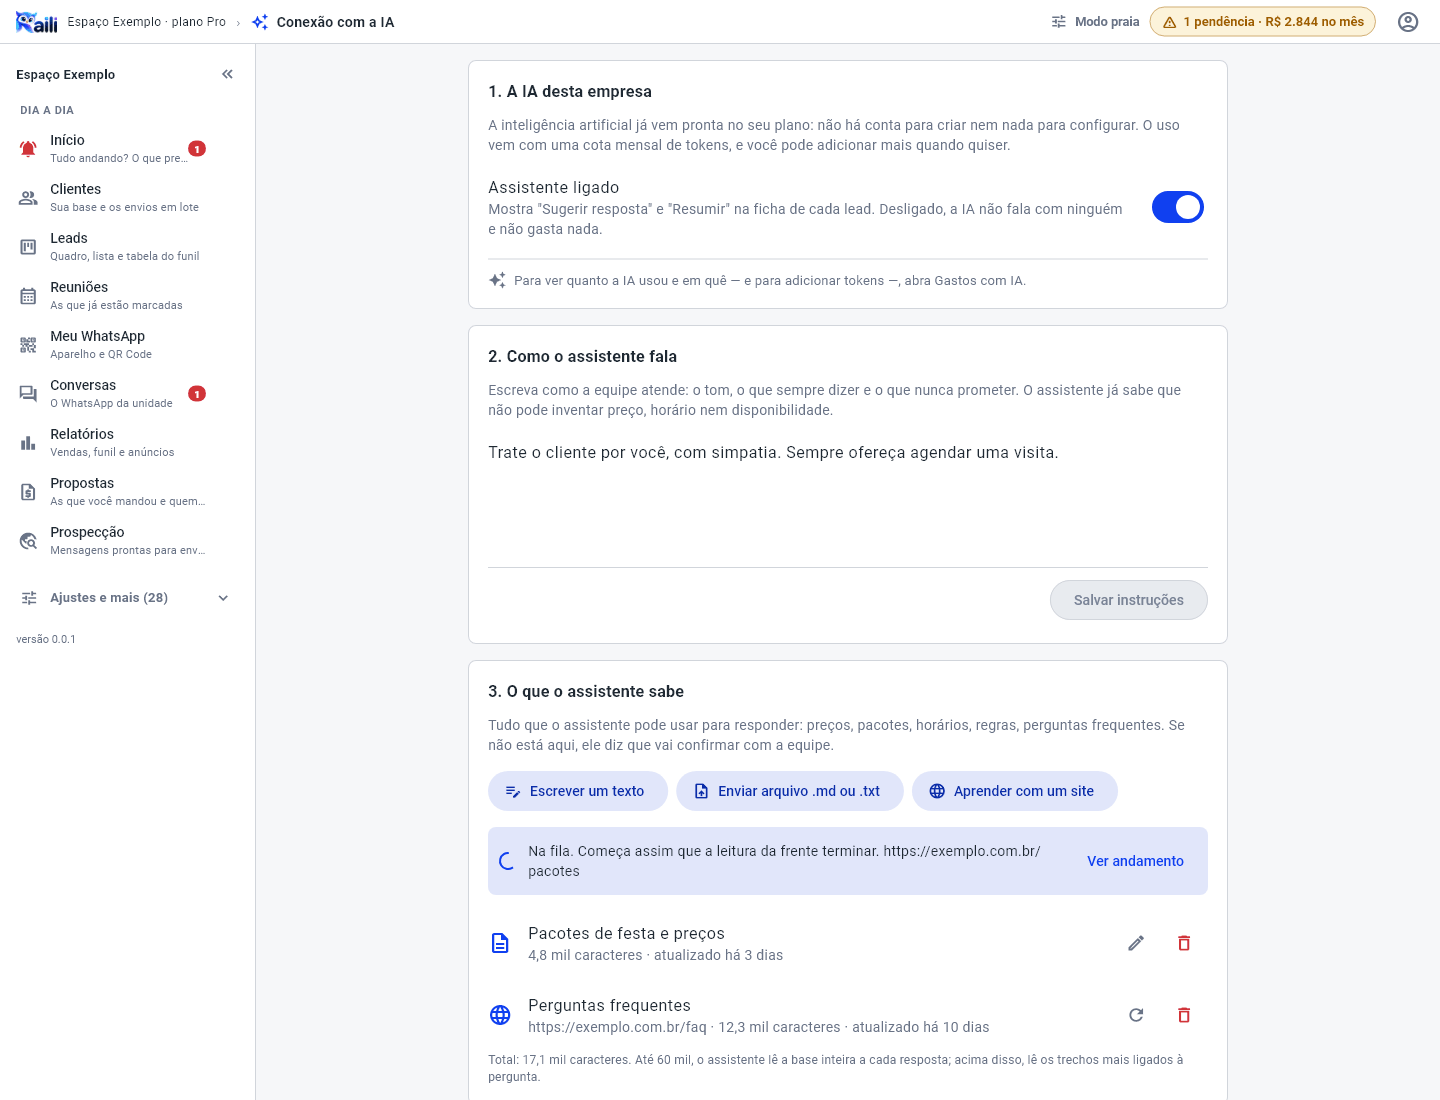Image resolution: width=1440 pixels, height=1100 pixels.
Task: Edit Pacotes de festa e preços with pencil
Action: click(x=1136, y=943)
